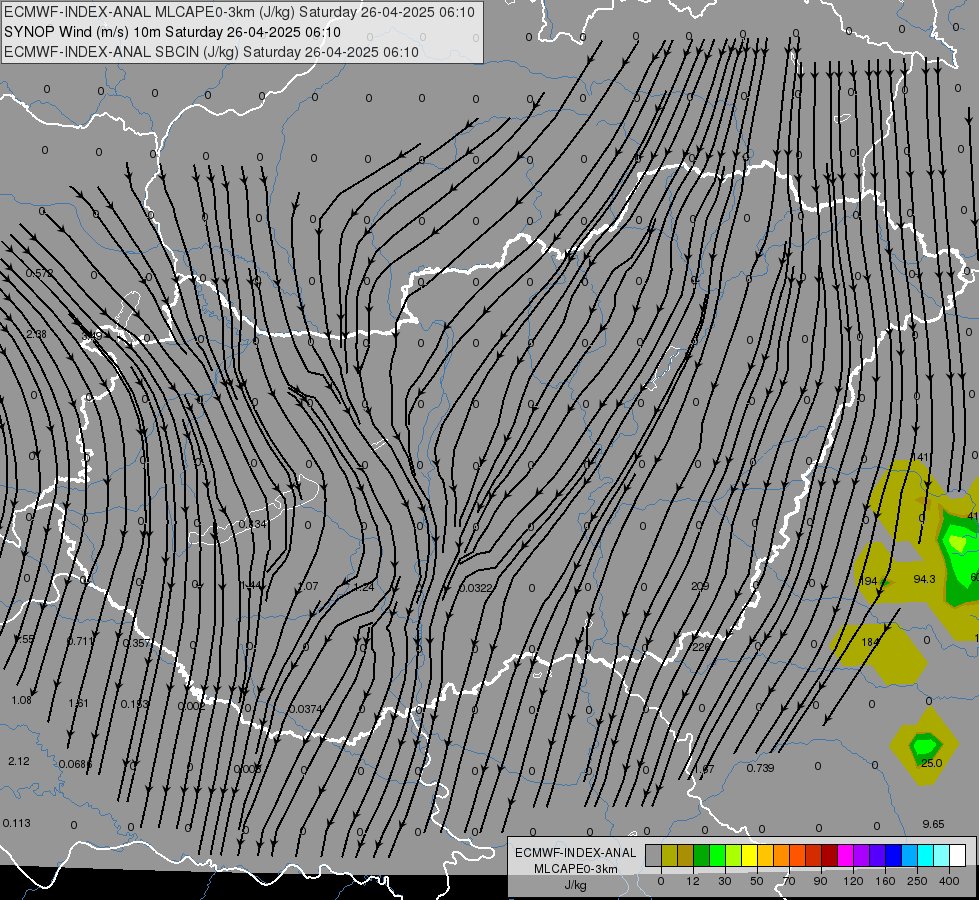Select the map value 2.12

(x=19, y=761)
